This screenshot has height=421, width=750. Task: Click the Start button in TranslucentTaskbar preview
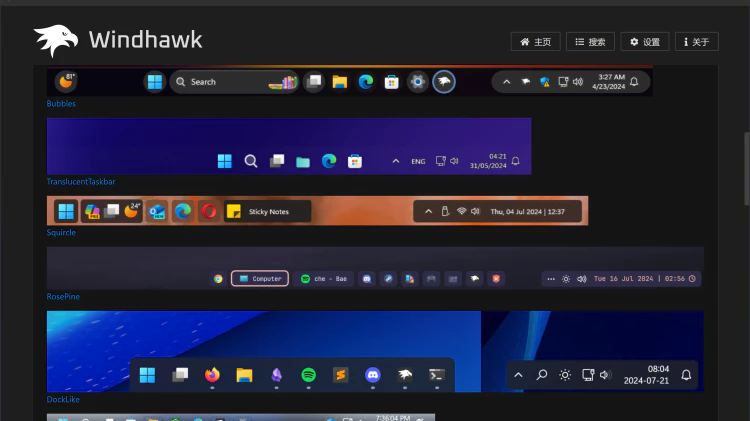[225, 161]
